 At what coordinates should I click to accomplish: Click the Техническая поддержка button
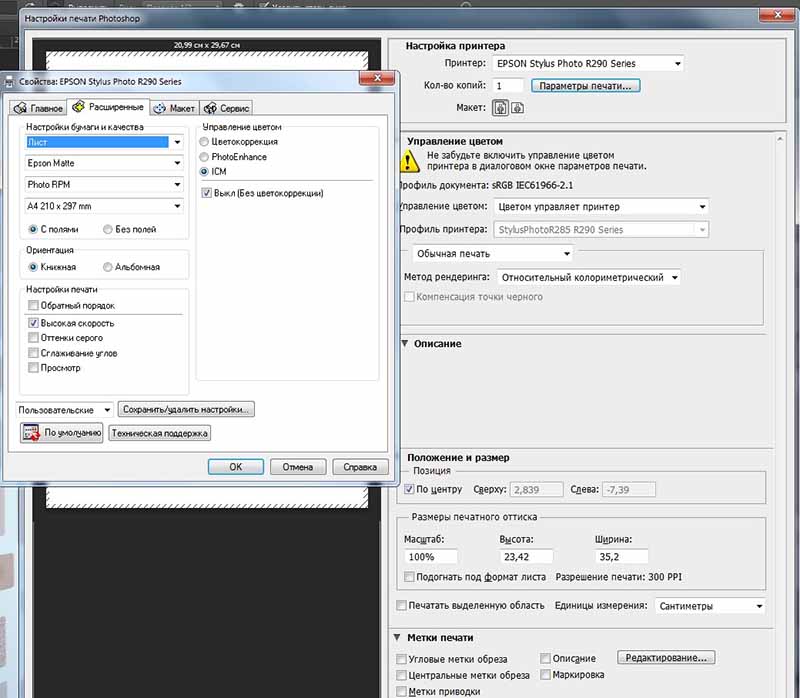point(160,433)
